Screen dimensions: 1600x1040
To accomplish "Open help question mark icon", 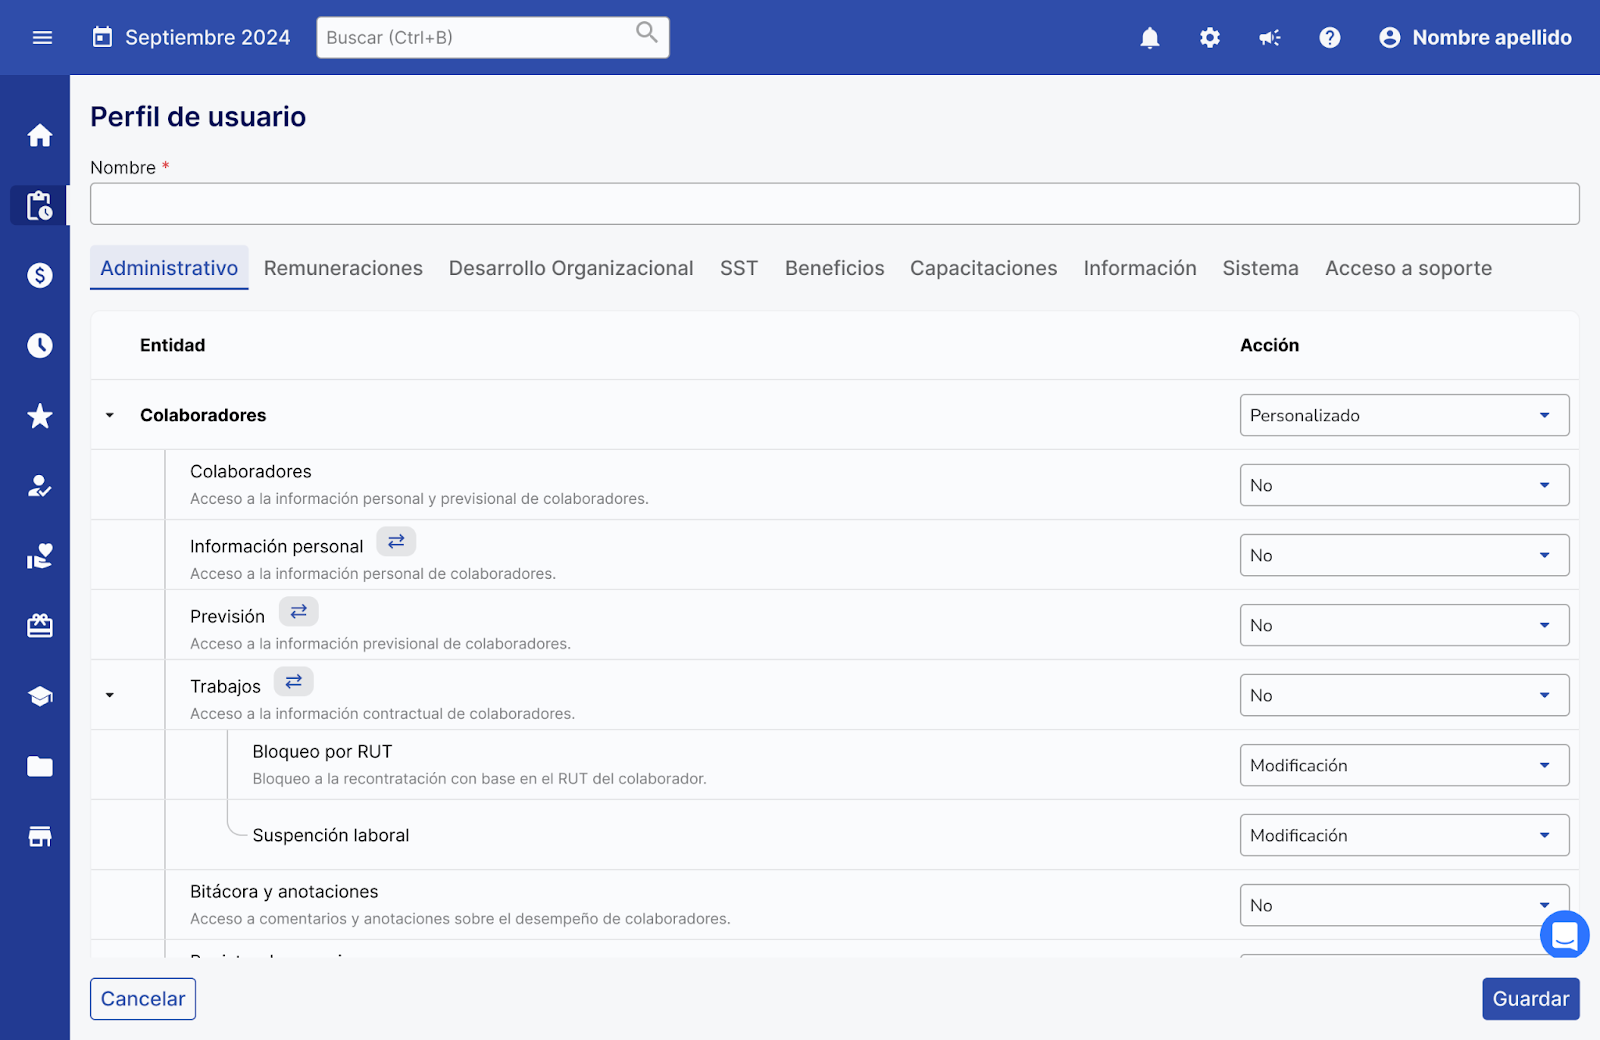I will click(x=1330, y=38).
